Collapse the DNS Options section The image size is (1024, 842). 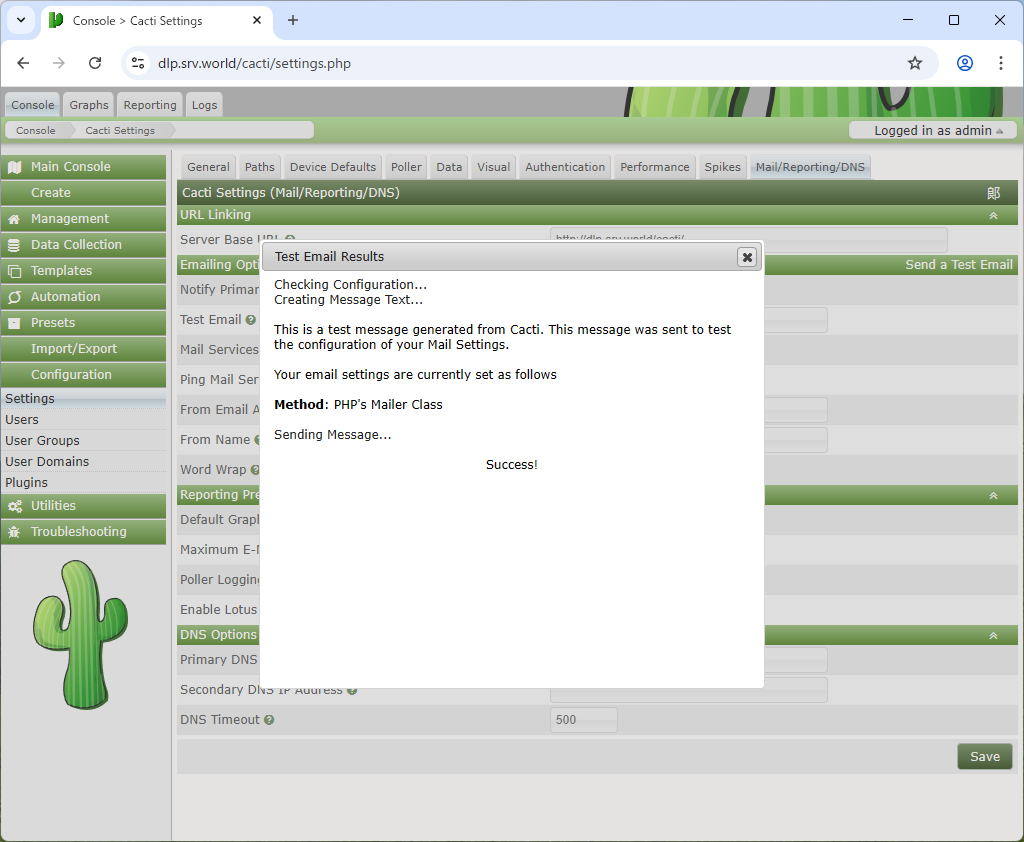tap(993, 635)
